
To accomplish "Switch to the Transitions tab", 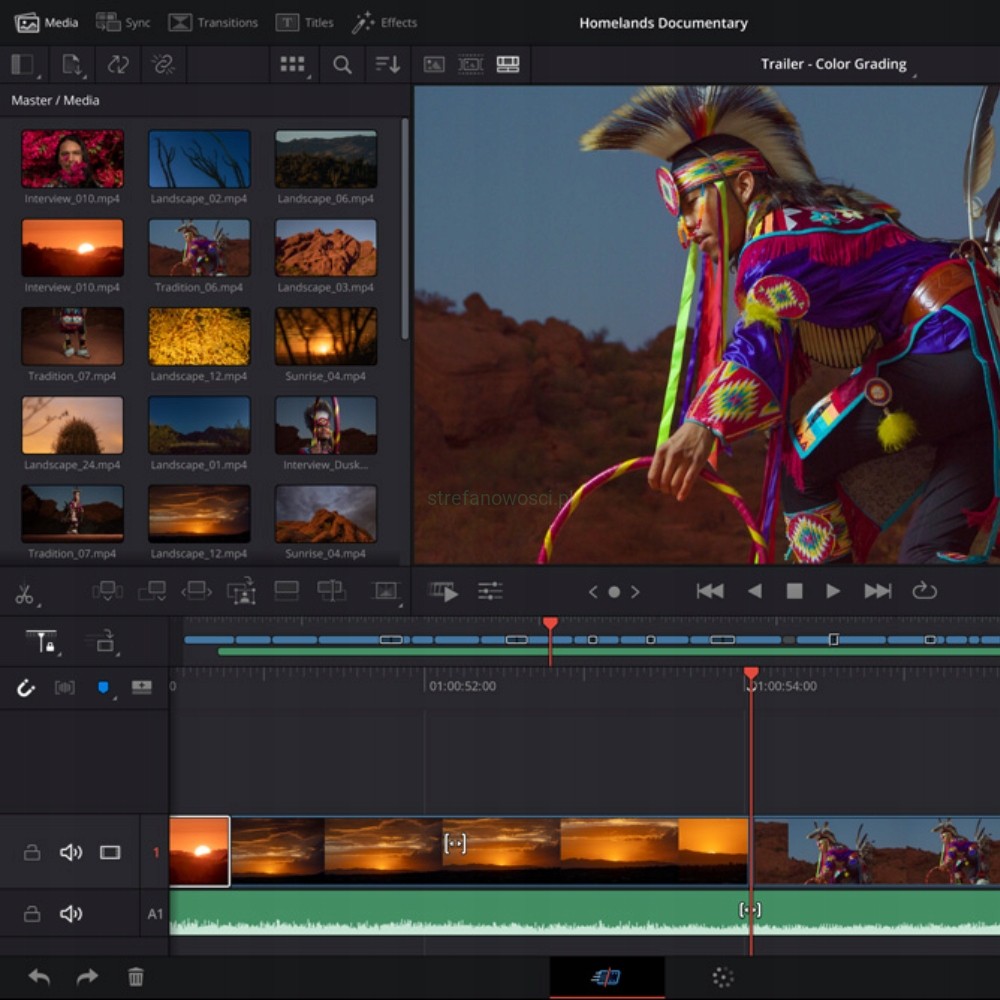I will pyautogui.click(x=213, y=22).
